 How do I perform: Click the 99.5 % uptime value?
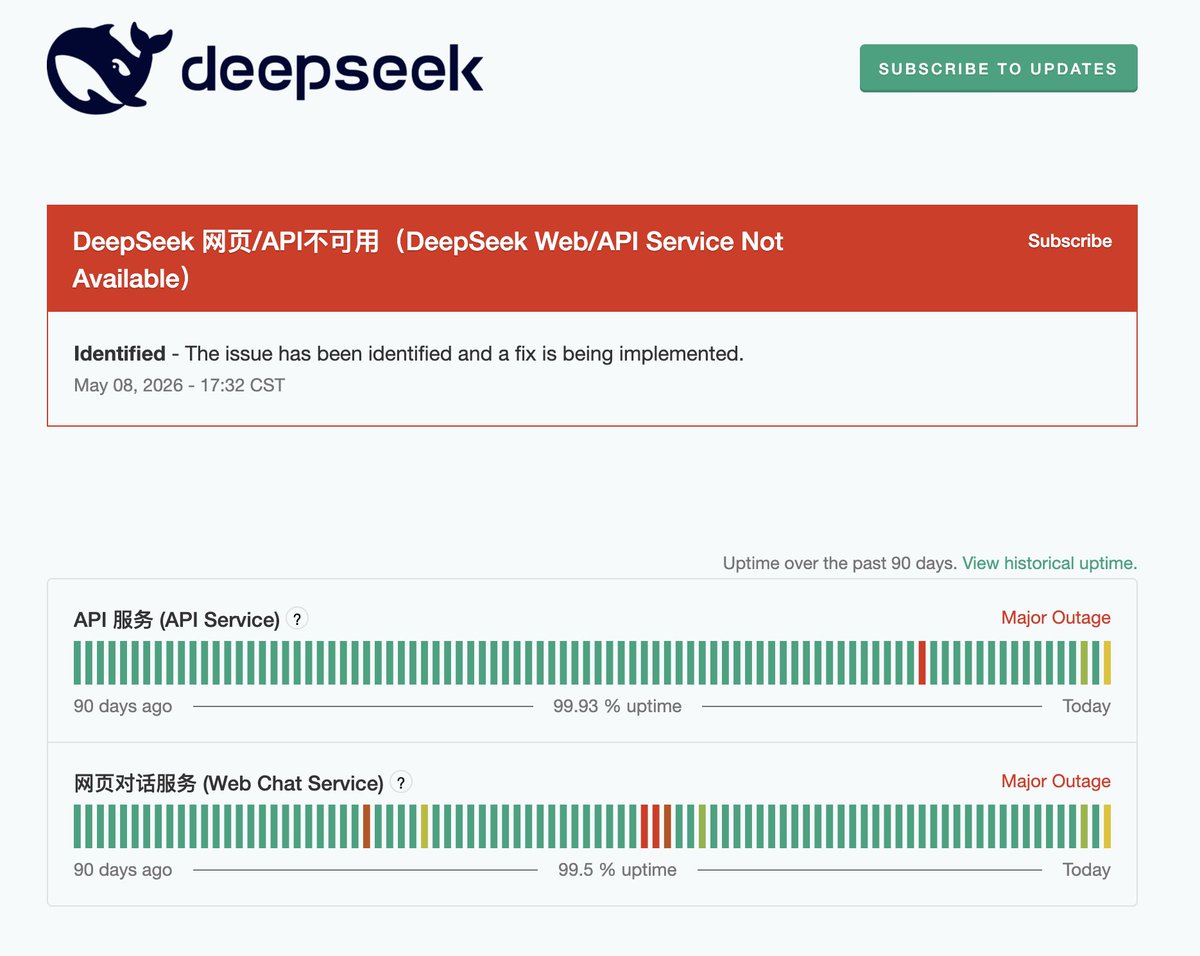[617, 870]
